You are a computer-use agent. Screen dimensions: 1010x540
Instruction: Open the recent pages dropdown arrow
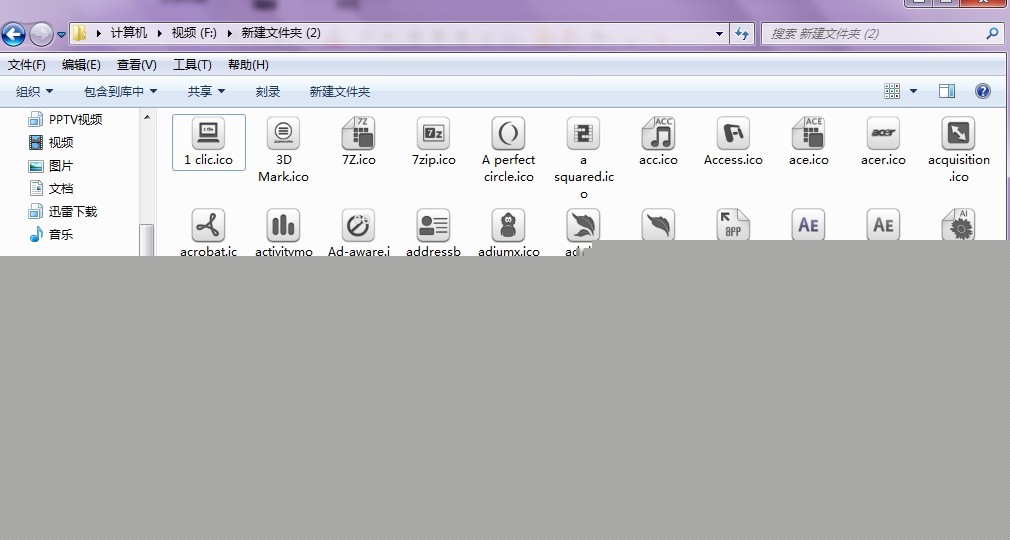61,34
